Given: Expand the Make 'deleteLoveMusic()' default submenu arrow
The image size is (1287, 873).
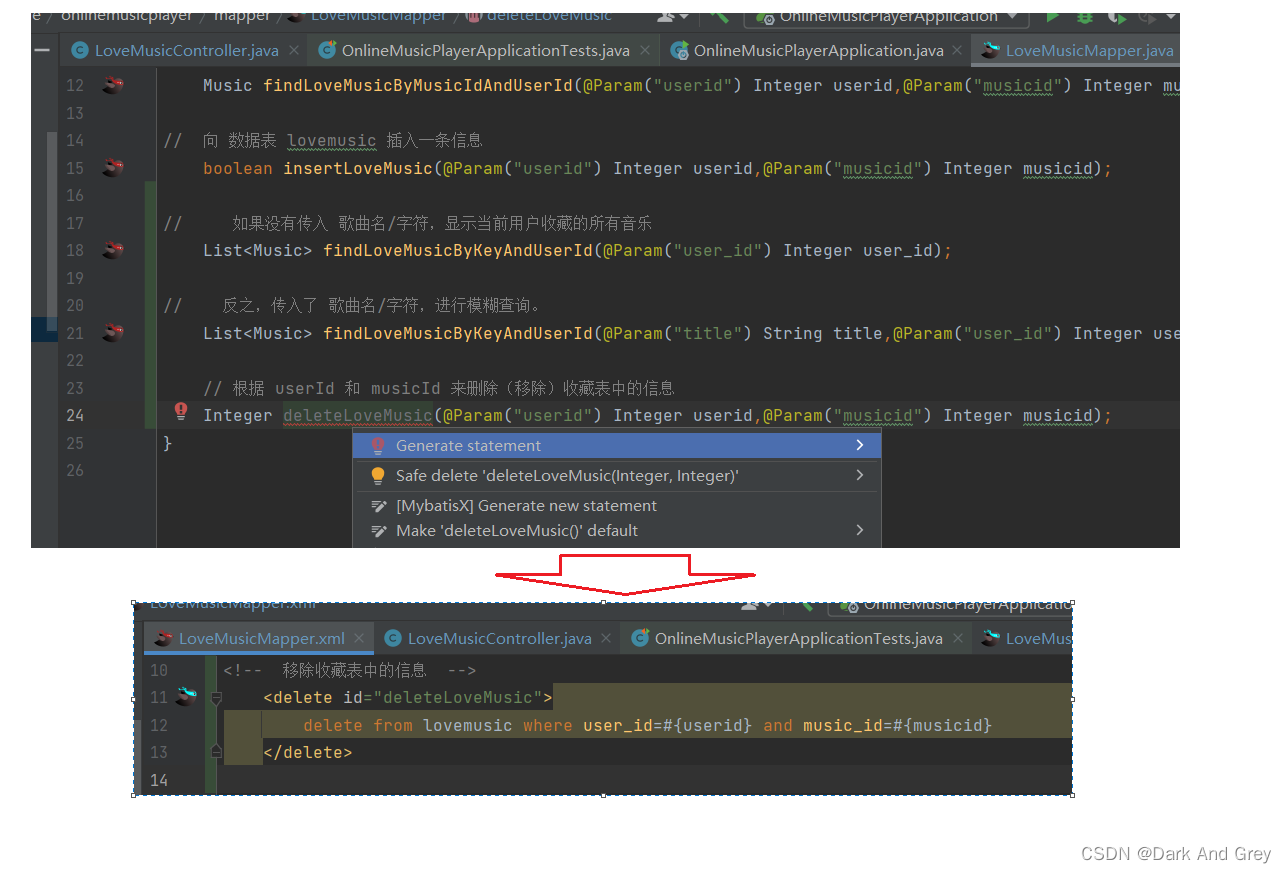Looking at the screenshot, I should [x=860, y=530].
